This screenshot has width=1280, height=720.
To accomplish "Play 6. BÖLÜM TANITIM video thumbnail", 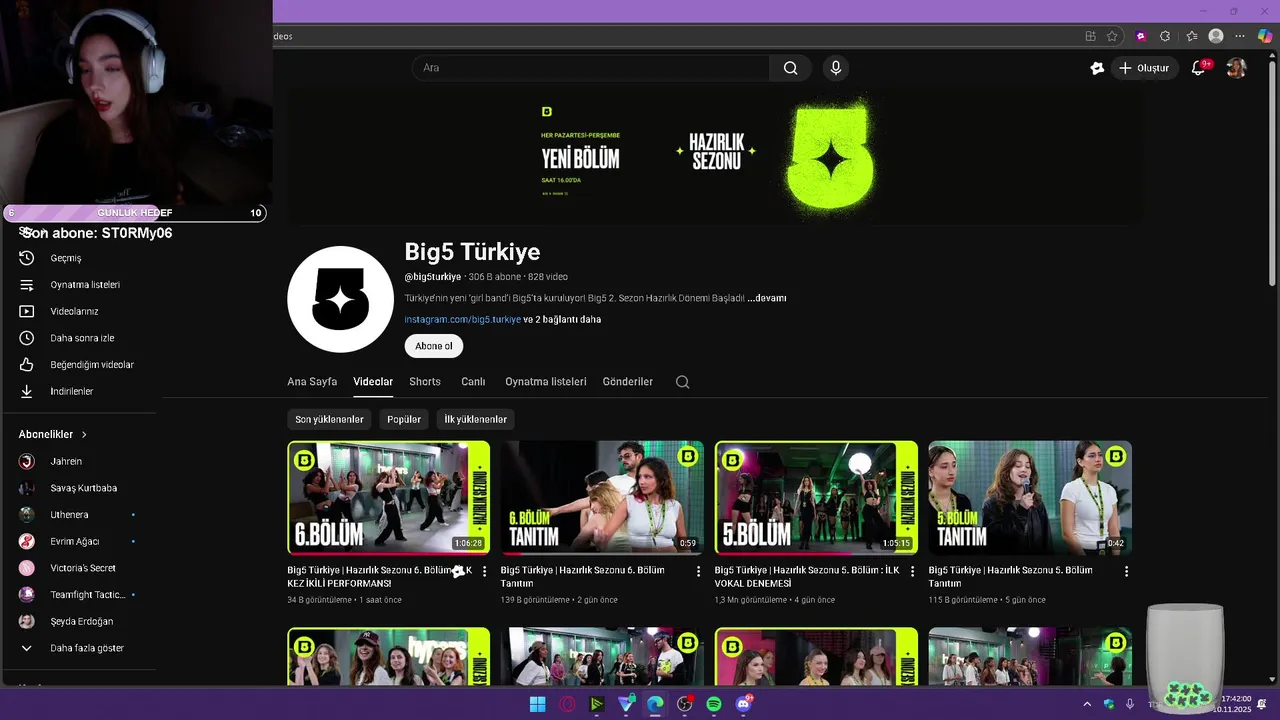I will tap(602, 498).
